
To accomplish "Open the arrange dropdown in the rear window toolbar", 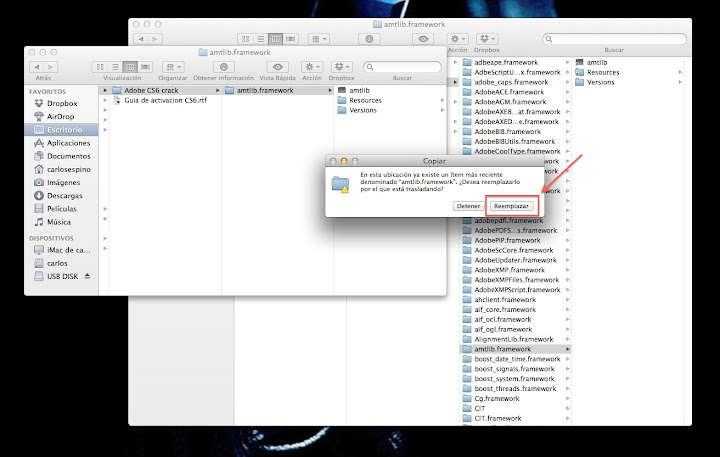I will [319, 39].
